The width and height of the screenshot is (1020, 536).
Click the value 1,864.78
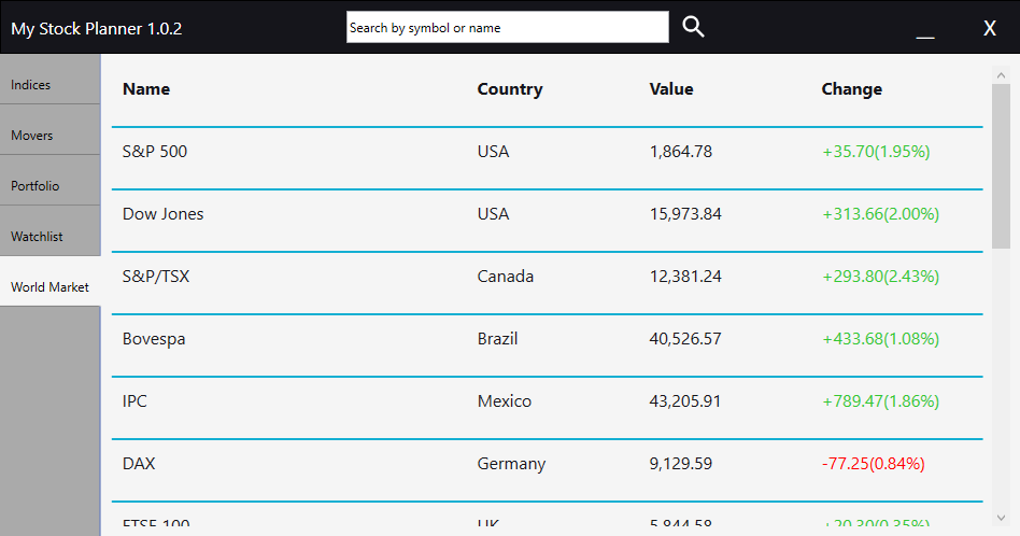pyautogui.click(x=681, y=152)
